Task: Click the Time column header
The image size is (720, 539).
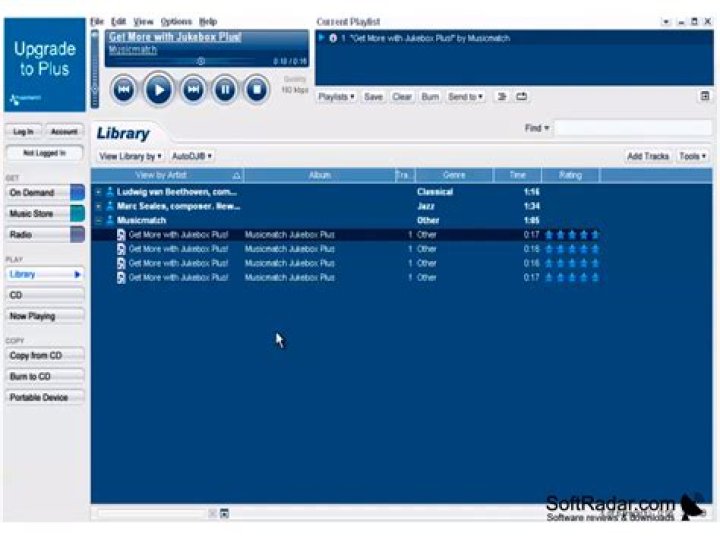Action: coord(518,175)
